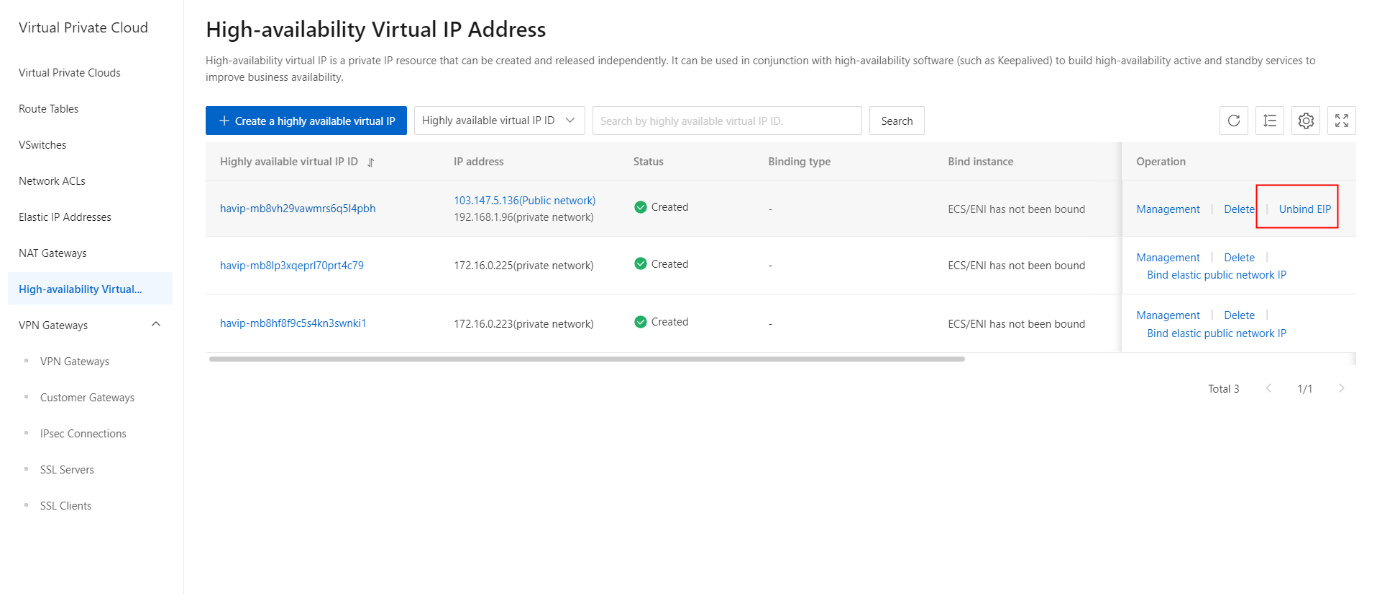Click Management for havip-mb8vh29vawmrs6q5l4pbh
Image resolution: width=1377 pixels, height=594 pixels.
pyautogui.click(x=1168, y=209)
